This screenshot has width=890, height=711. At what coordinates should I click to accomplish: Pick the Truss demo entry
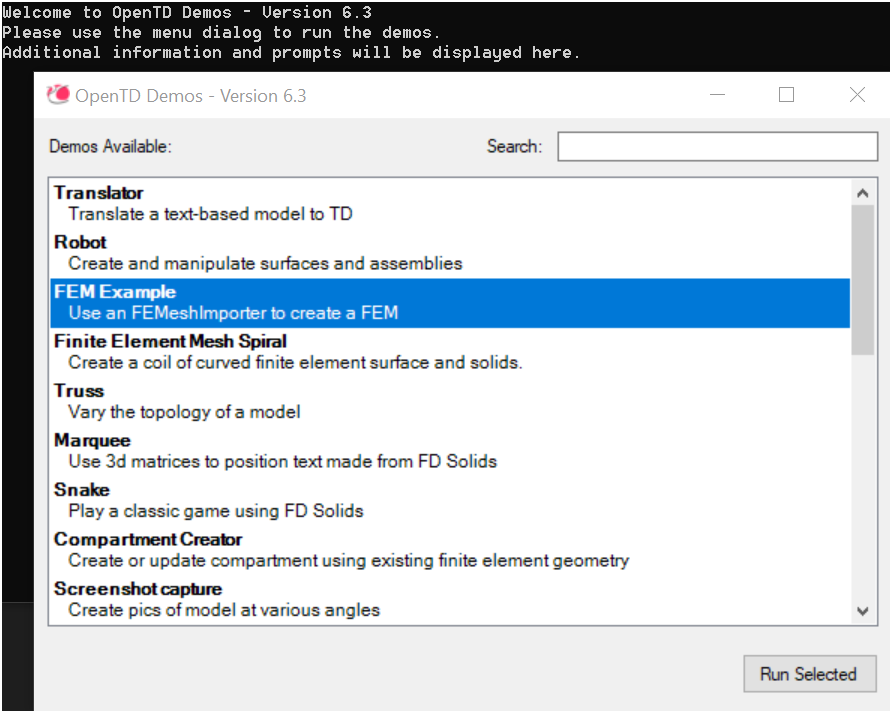click(450, 402)
